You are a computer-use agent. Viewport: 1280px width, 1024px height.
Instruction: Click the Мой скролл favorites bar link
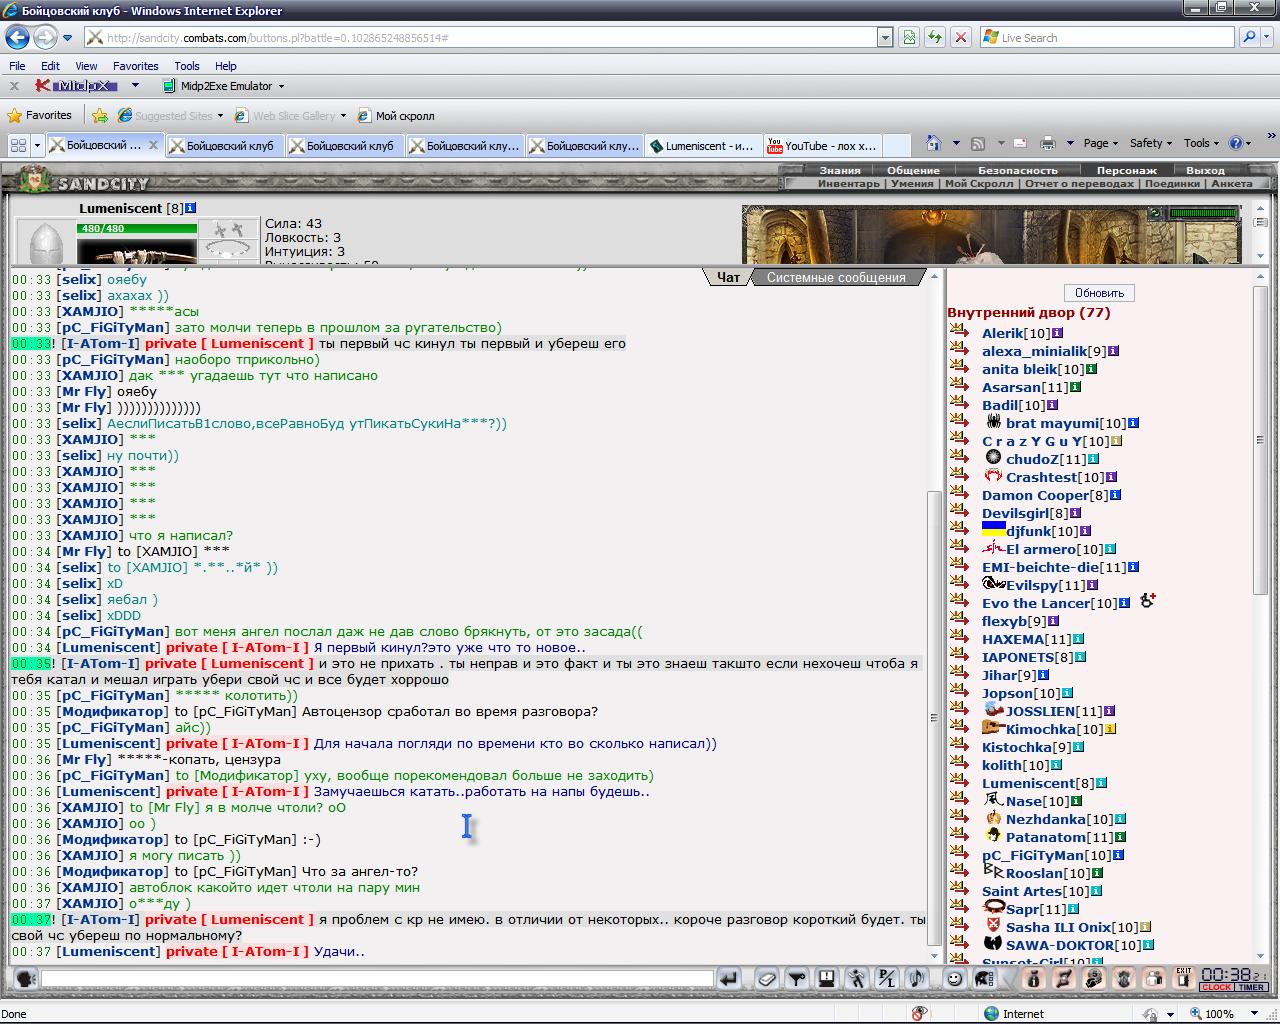tap(396, 116)
